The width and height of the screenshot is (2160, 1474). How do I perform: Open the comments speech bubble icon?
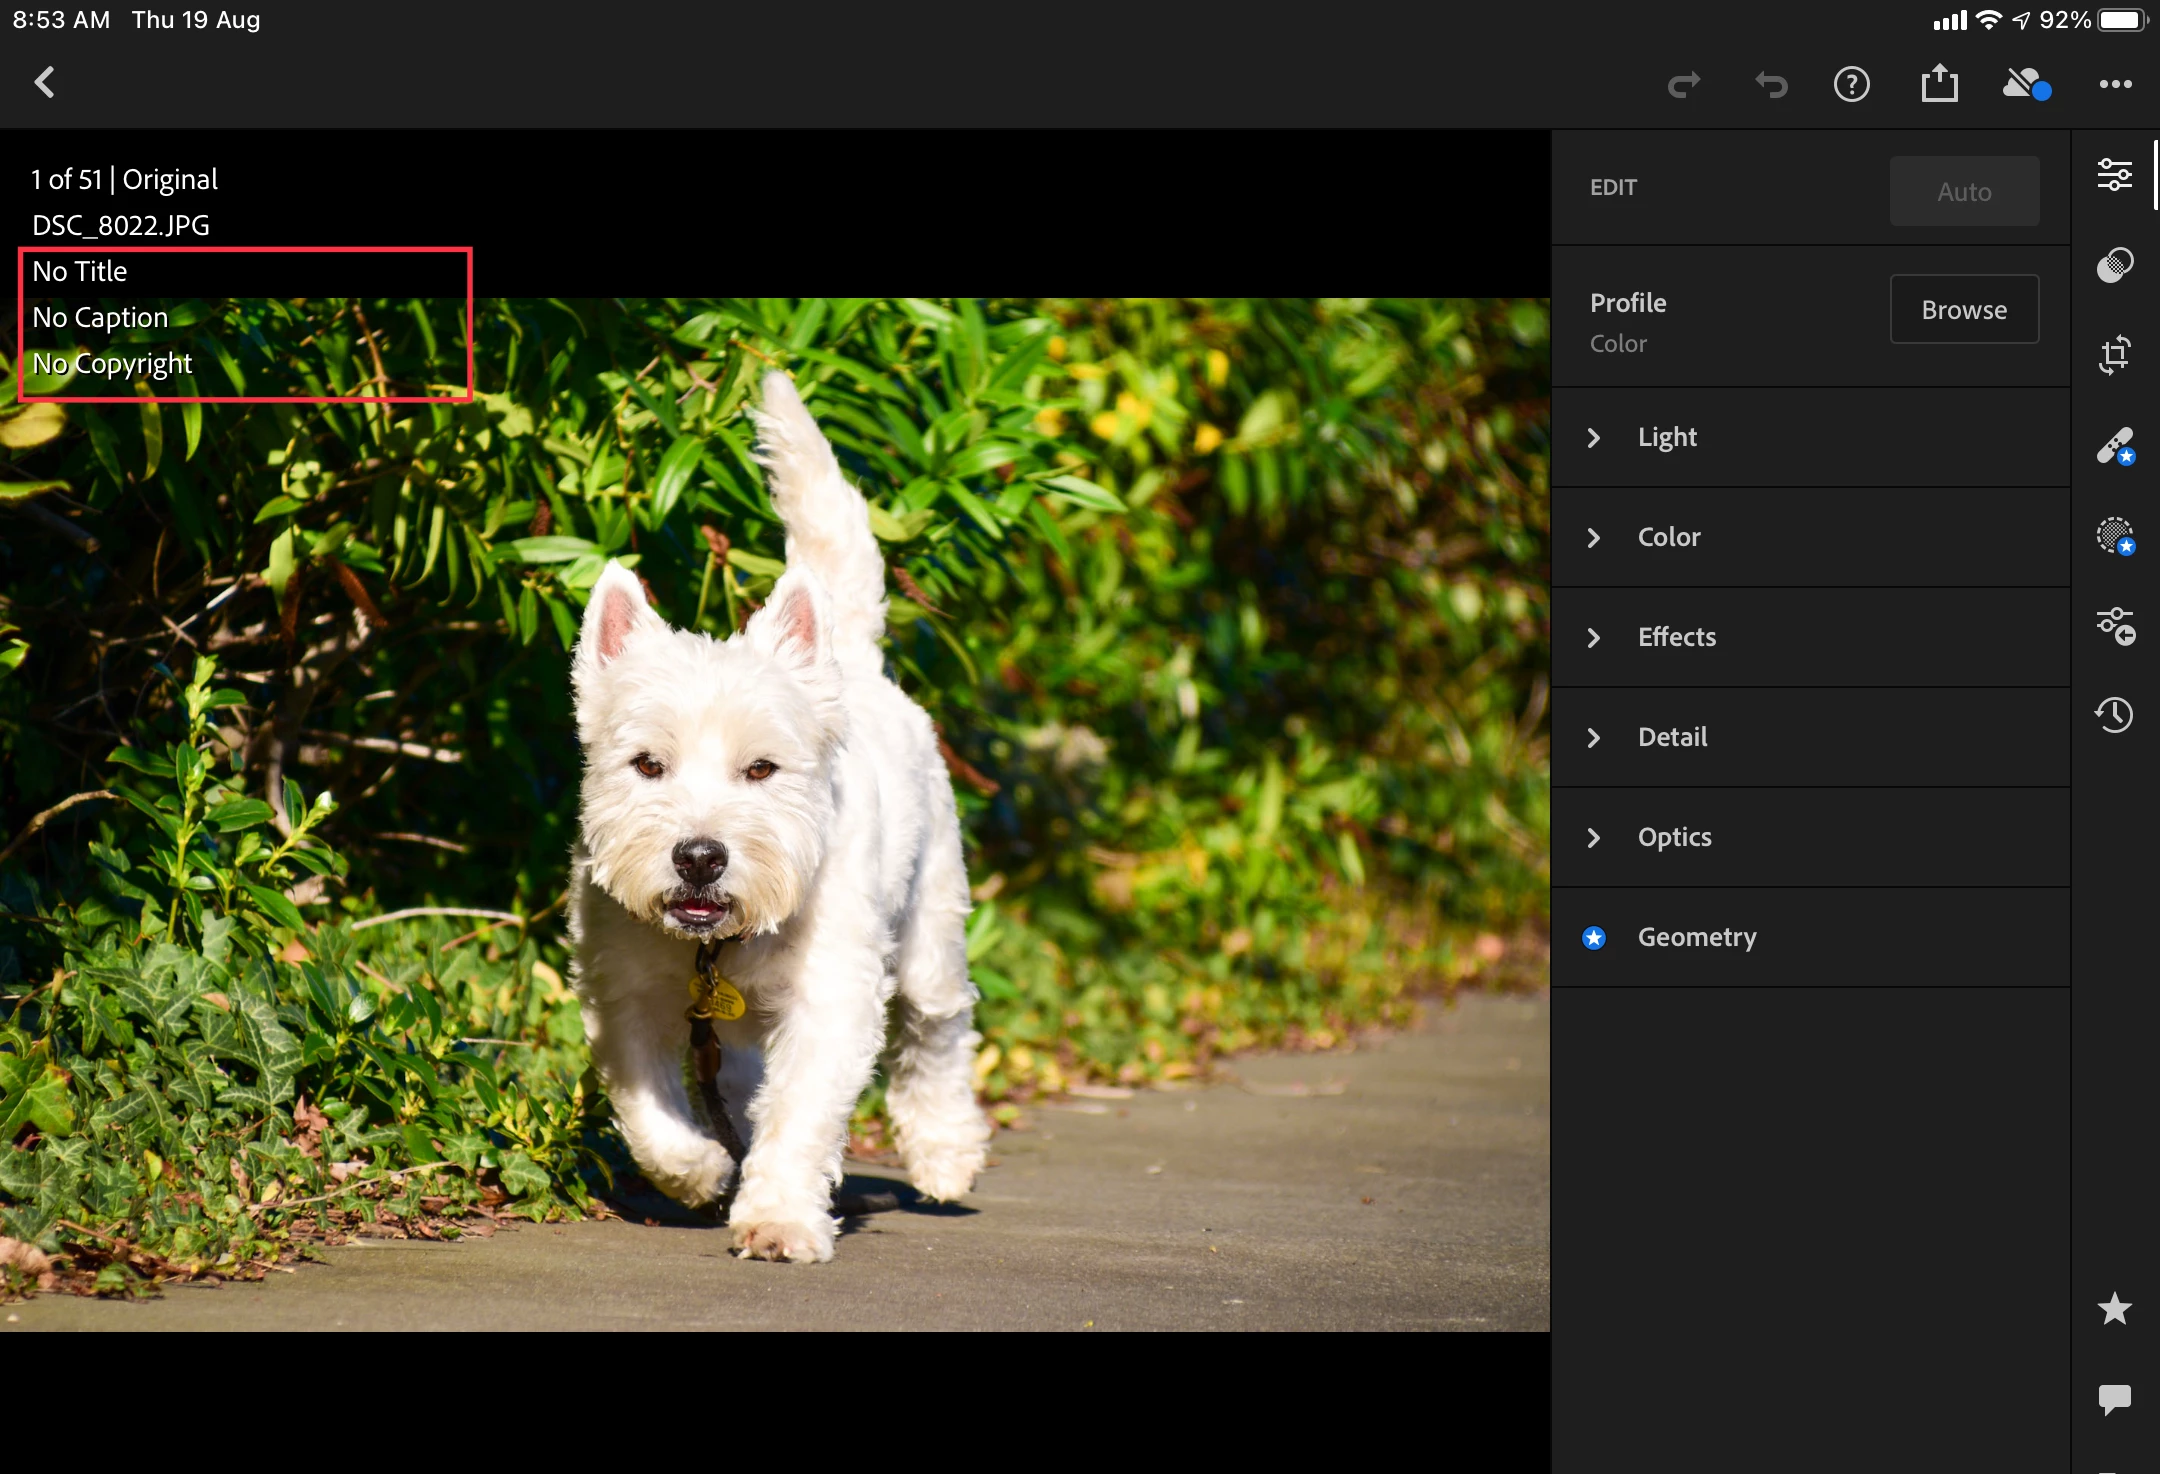tap(2114, 1398)
